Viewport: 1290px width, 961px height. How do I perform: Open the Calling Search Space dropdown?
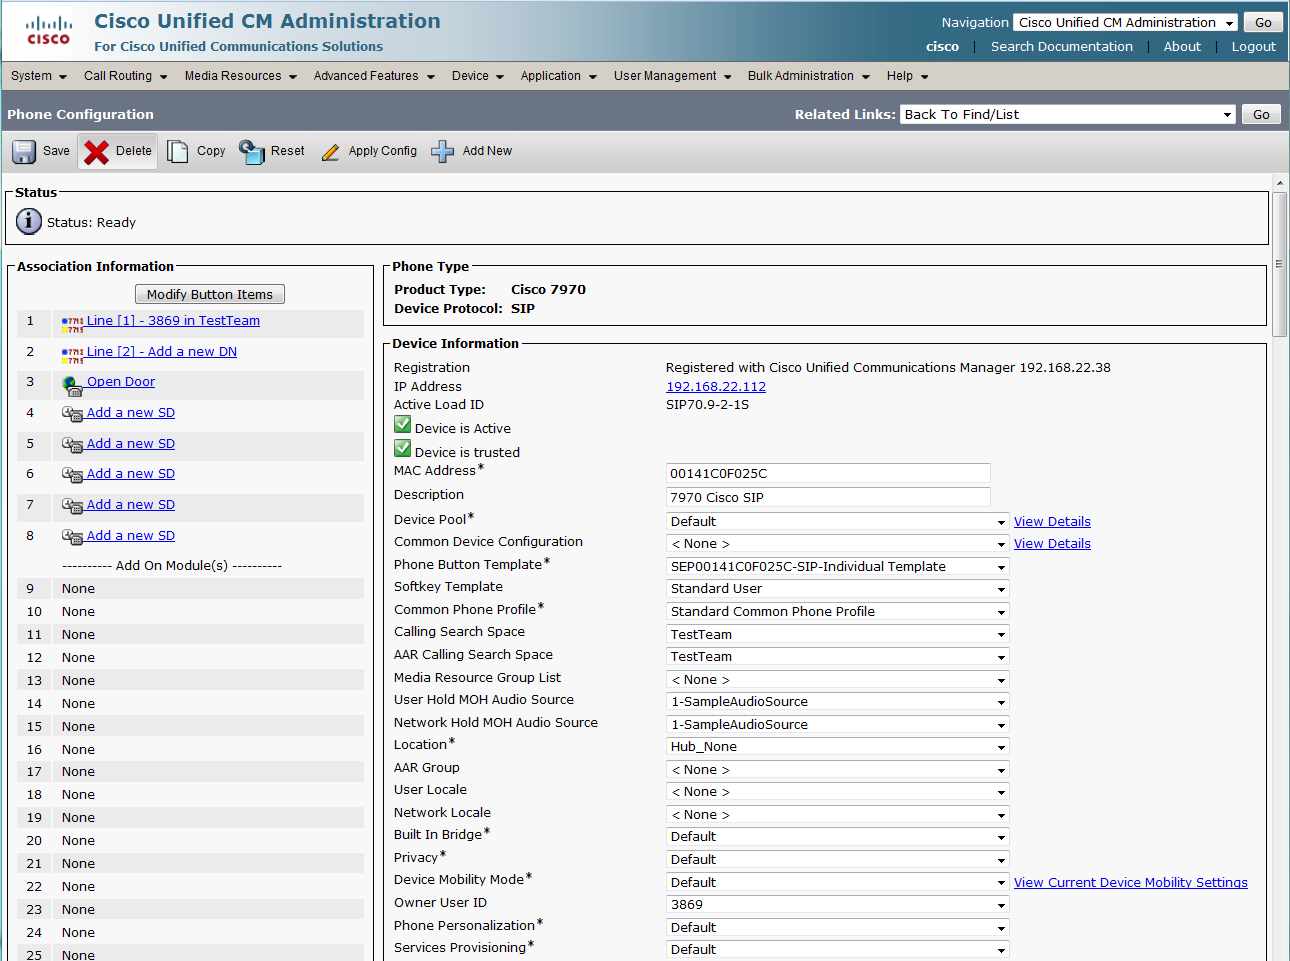[837, 635]
